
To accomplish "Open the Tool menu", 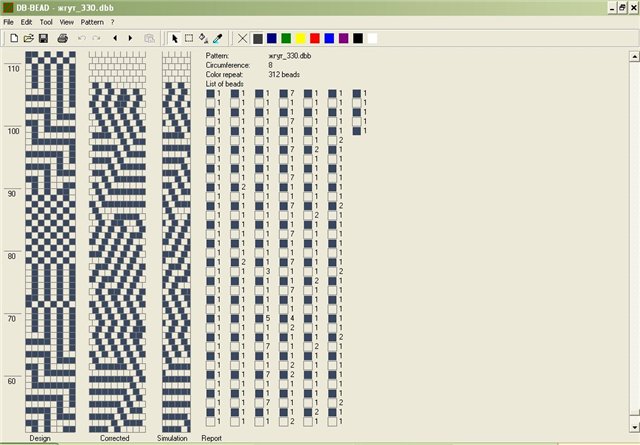I will point(46,22).
